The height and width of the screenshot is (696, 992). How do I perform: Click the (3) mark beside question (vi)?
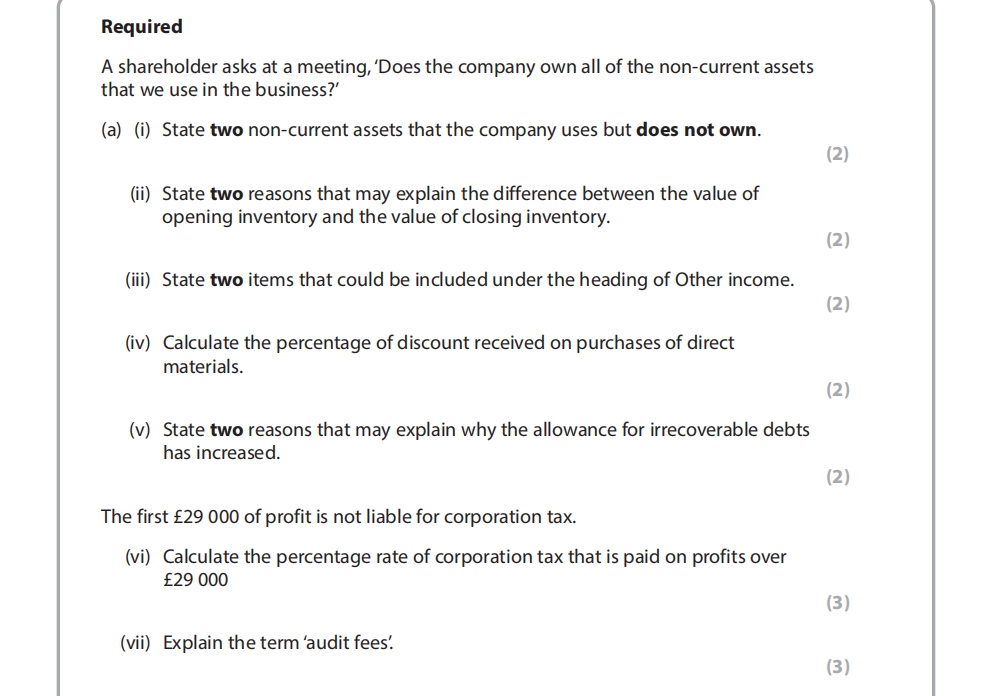click(837, 603)
